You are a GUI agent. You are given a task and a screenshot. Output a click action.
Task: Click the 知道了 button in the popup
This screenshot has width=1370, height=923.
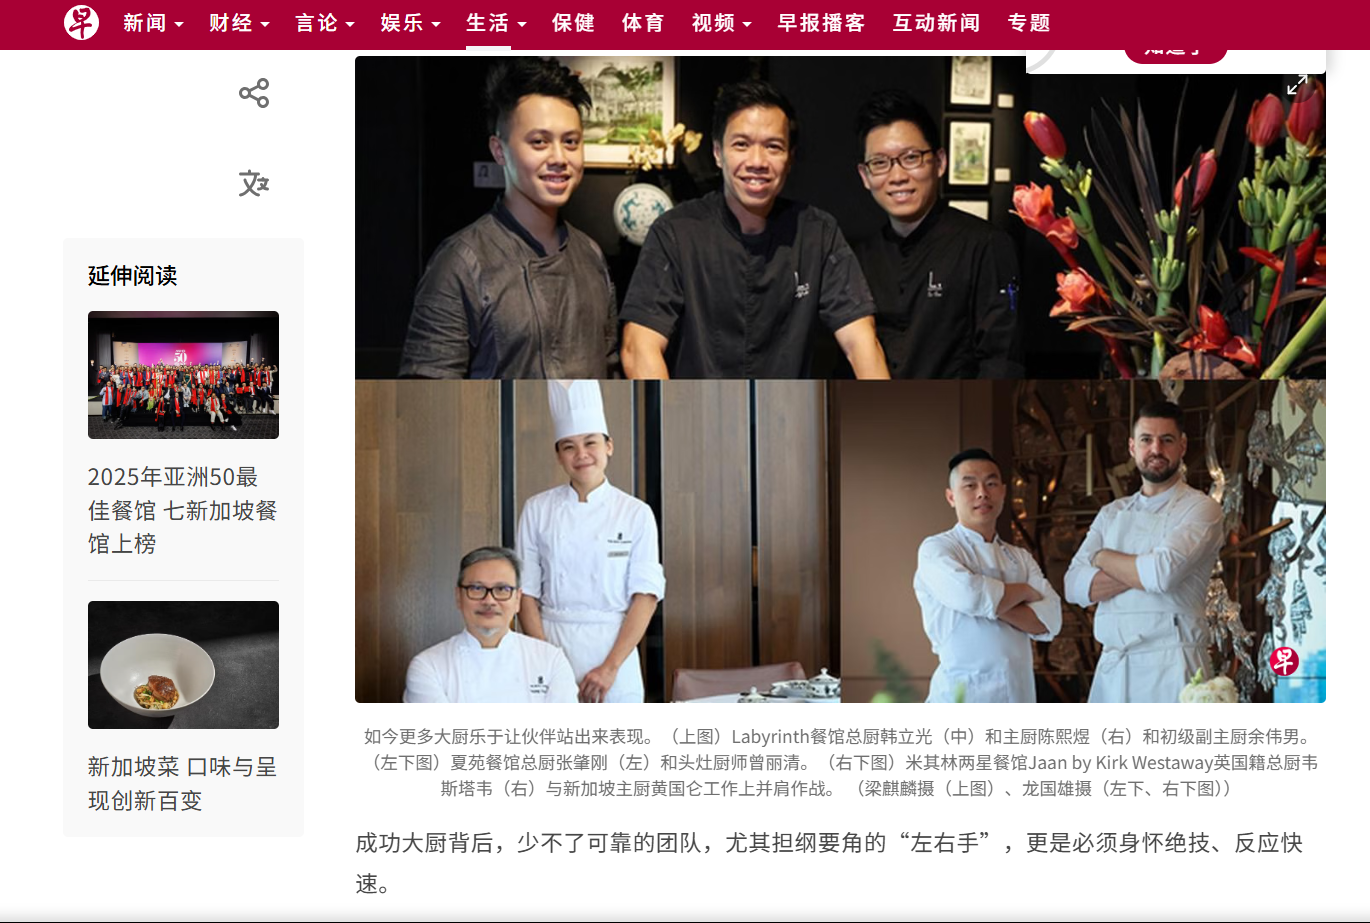tap(1175, 52)
